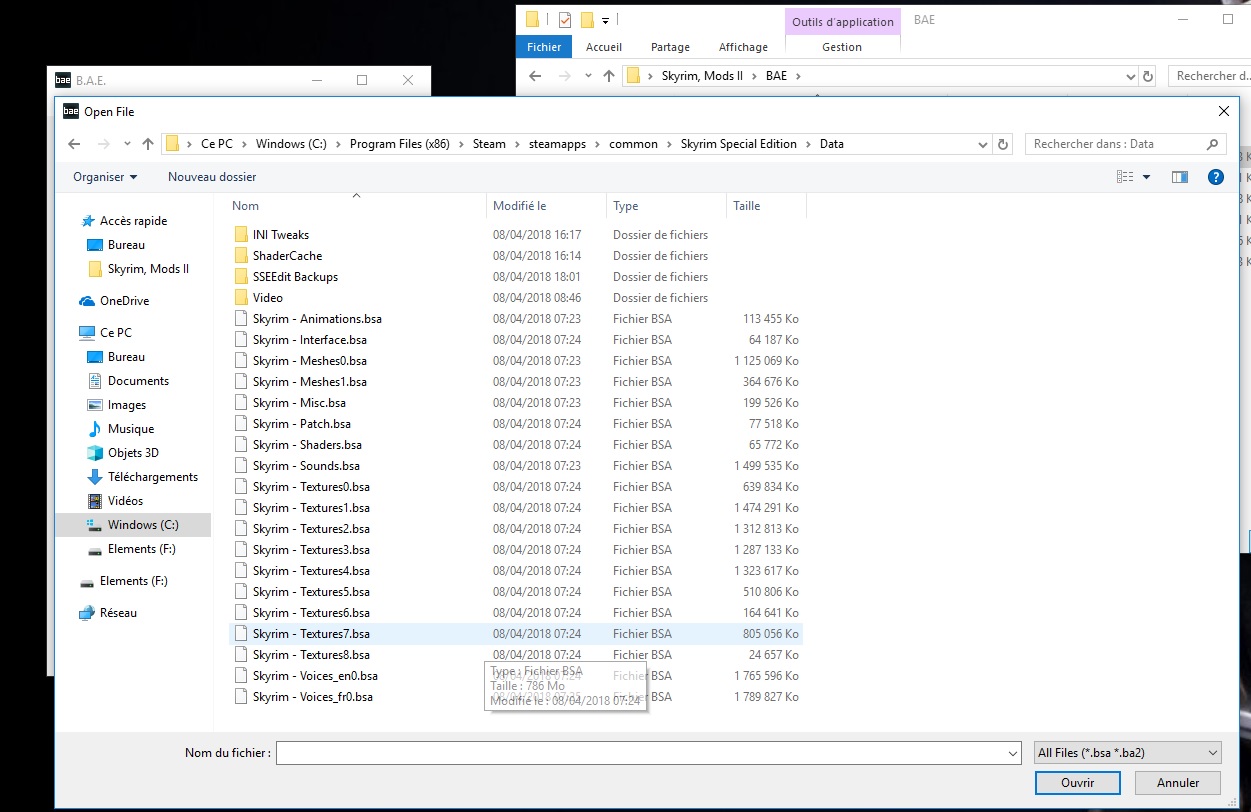
Task: Open Images in the navigation pane
Action: tap(127, 405)
